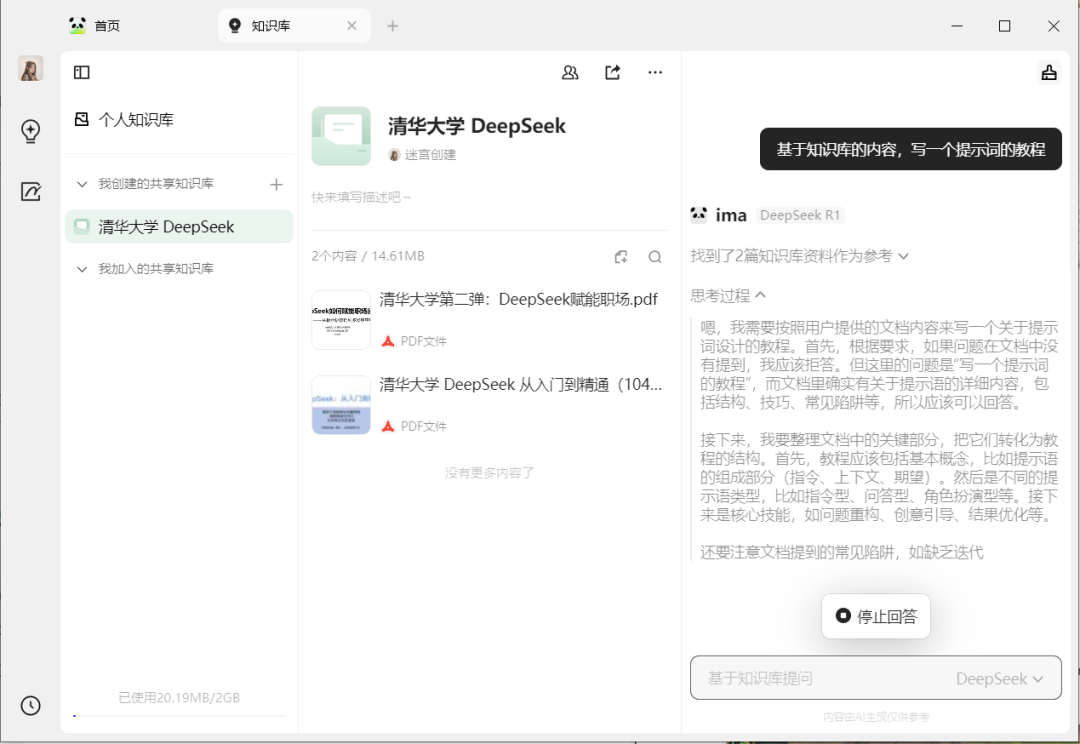The height and width of the screenshot is (744, 1080).
Task: Add new content with the add-file icon
Action: (621, 256)
